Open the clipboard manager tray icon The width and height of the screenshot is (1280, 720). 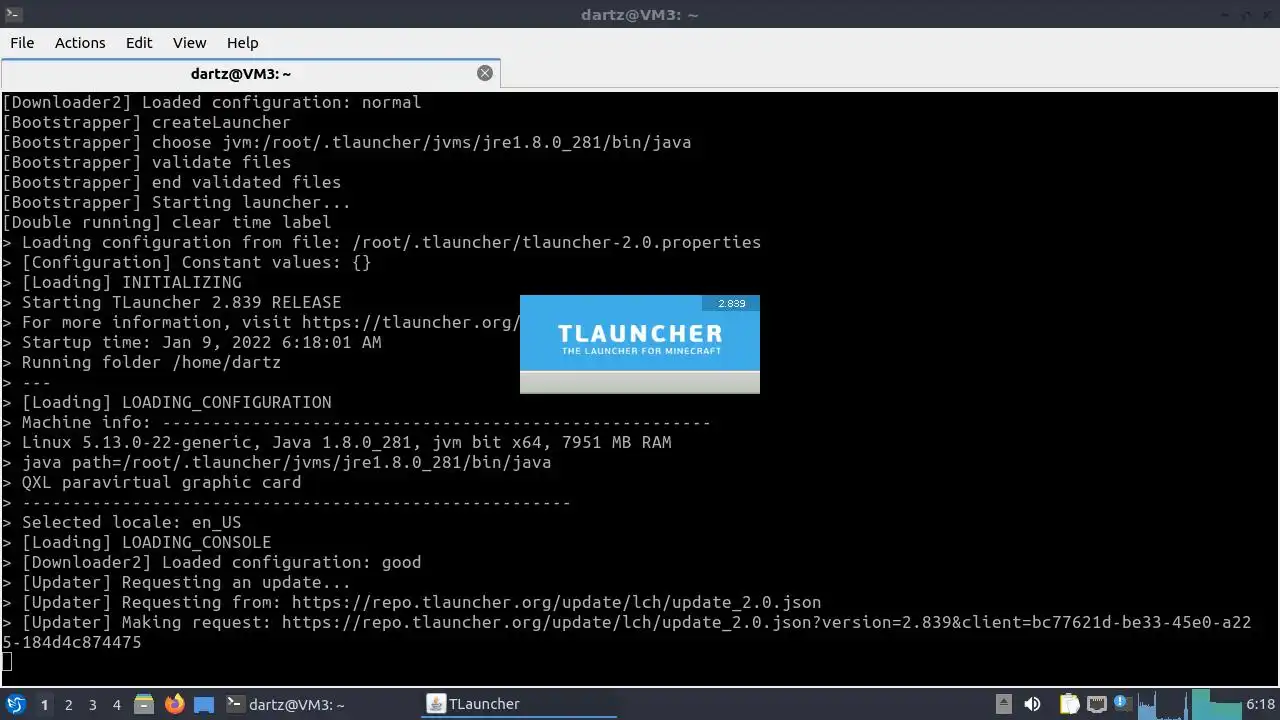[x=1069, y=704]
